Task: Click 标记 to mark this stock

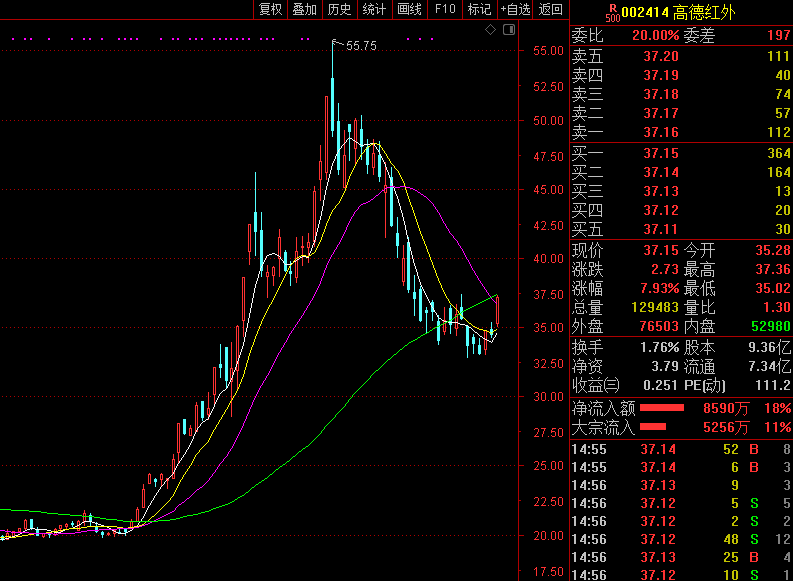Action: (479, 10)
